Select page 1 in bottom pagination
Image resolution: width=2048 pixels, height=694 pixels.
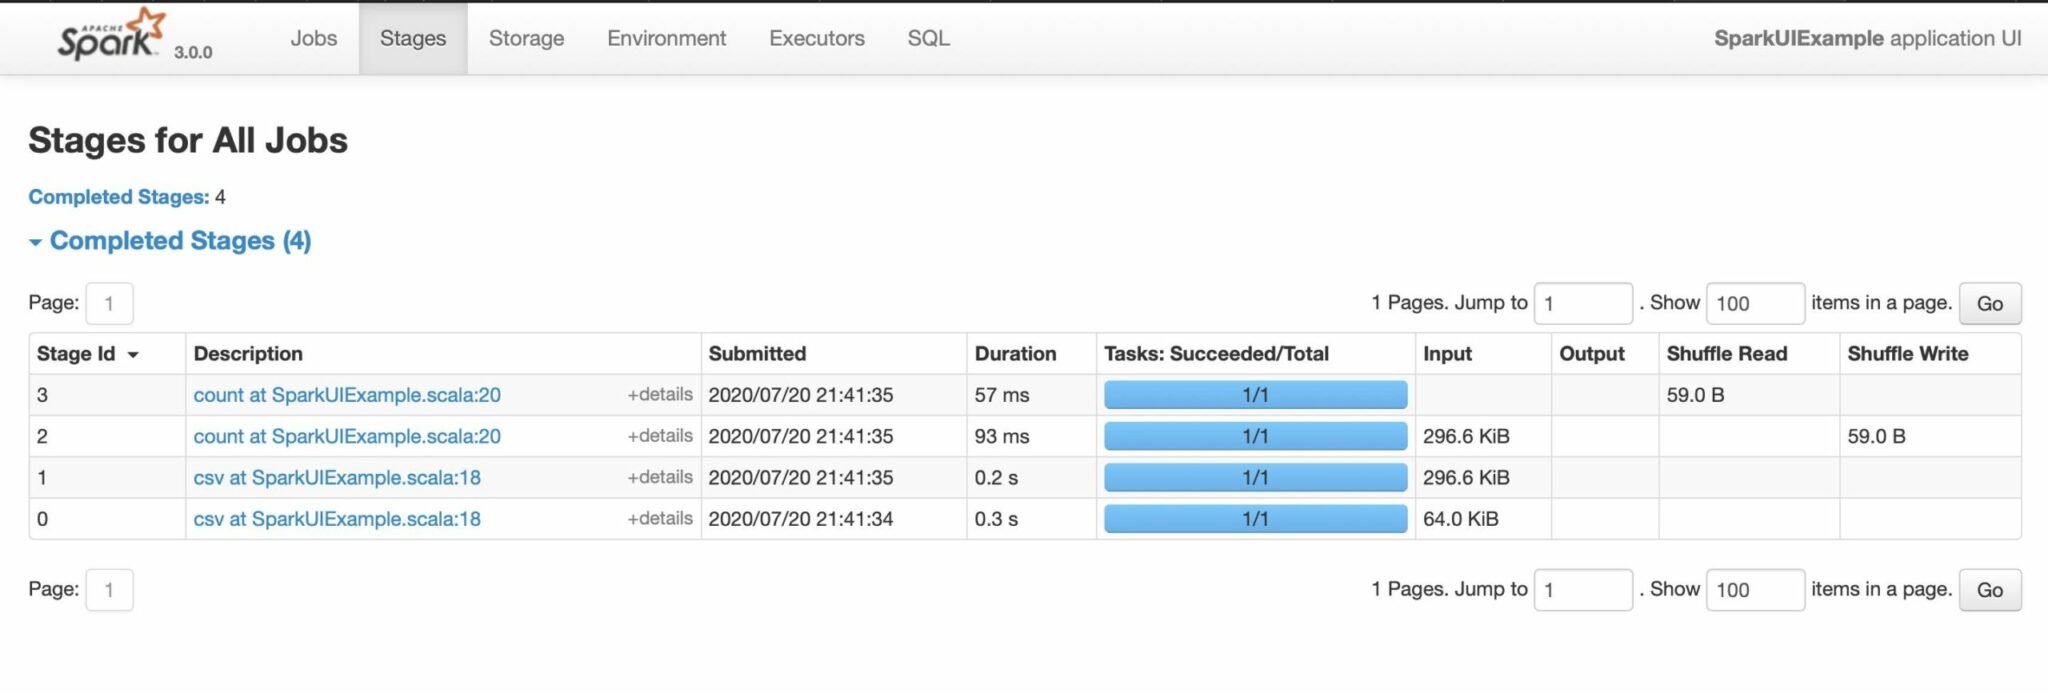tap(109, 590)
